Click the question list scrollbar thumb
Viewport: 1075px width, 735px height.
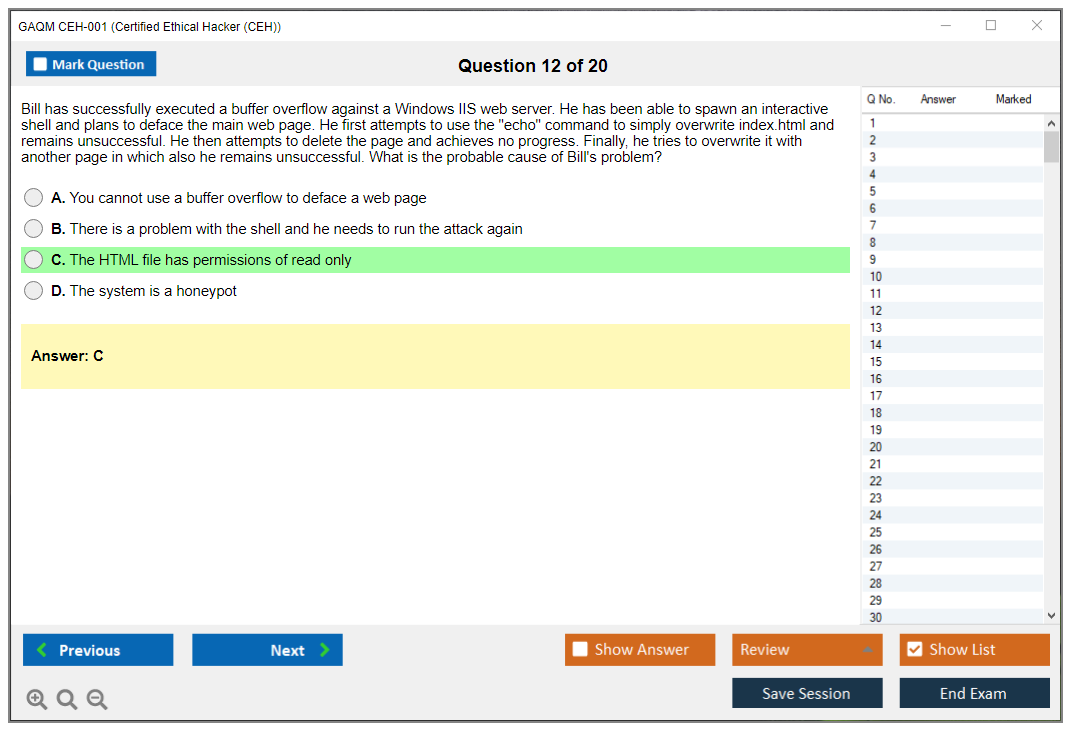1050,146
